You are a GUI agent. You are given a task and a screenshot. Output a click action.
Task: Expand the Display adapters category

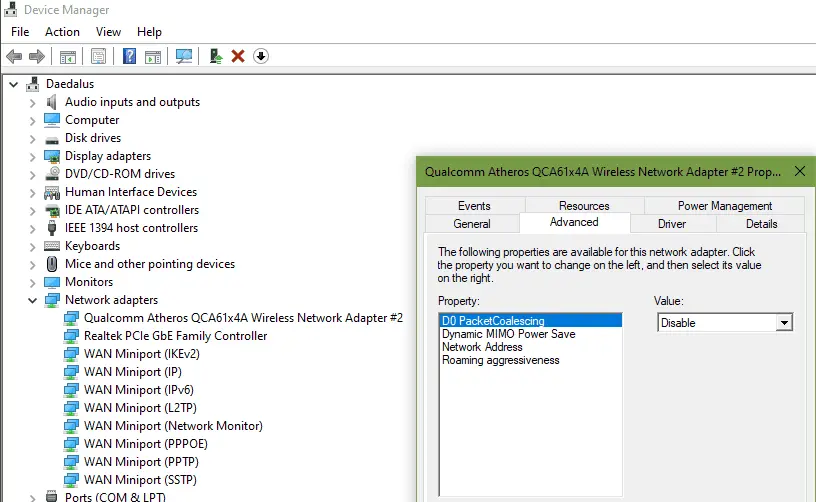tap(32, 157)
